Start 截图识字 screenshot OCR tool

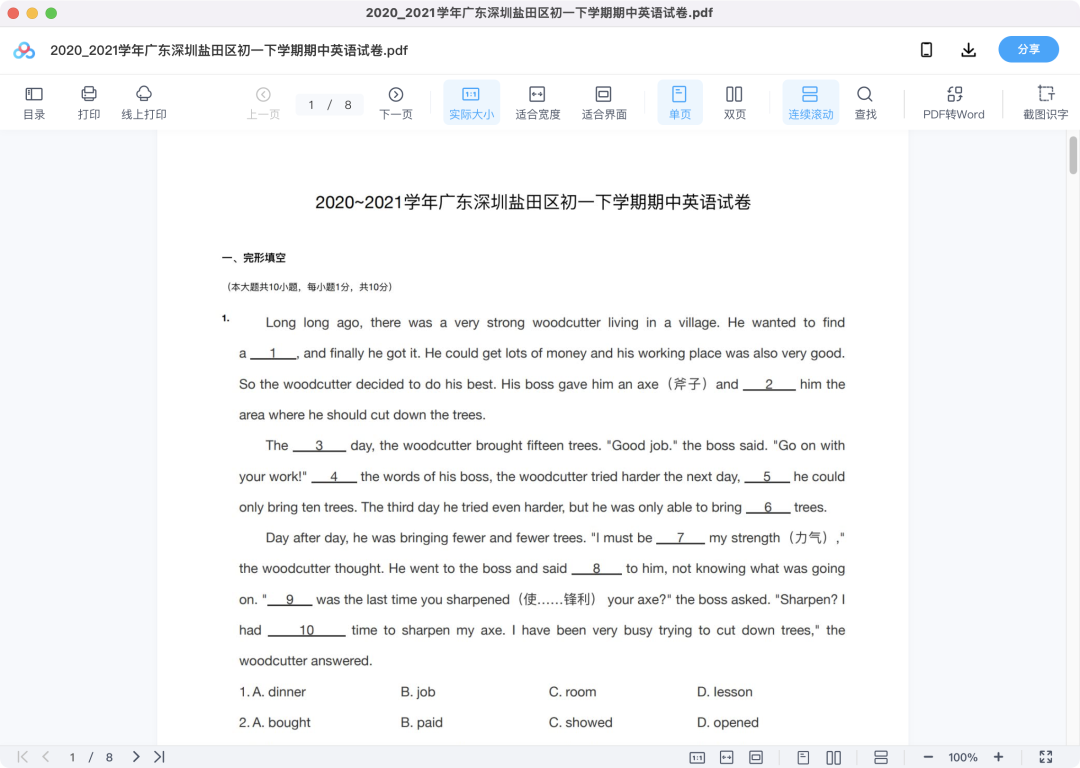click(x=1046, y=103)
